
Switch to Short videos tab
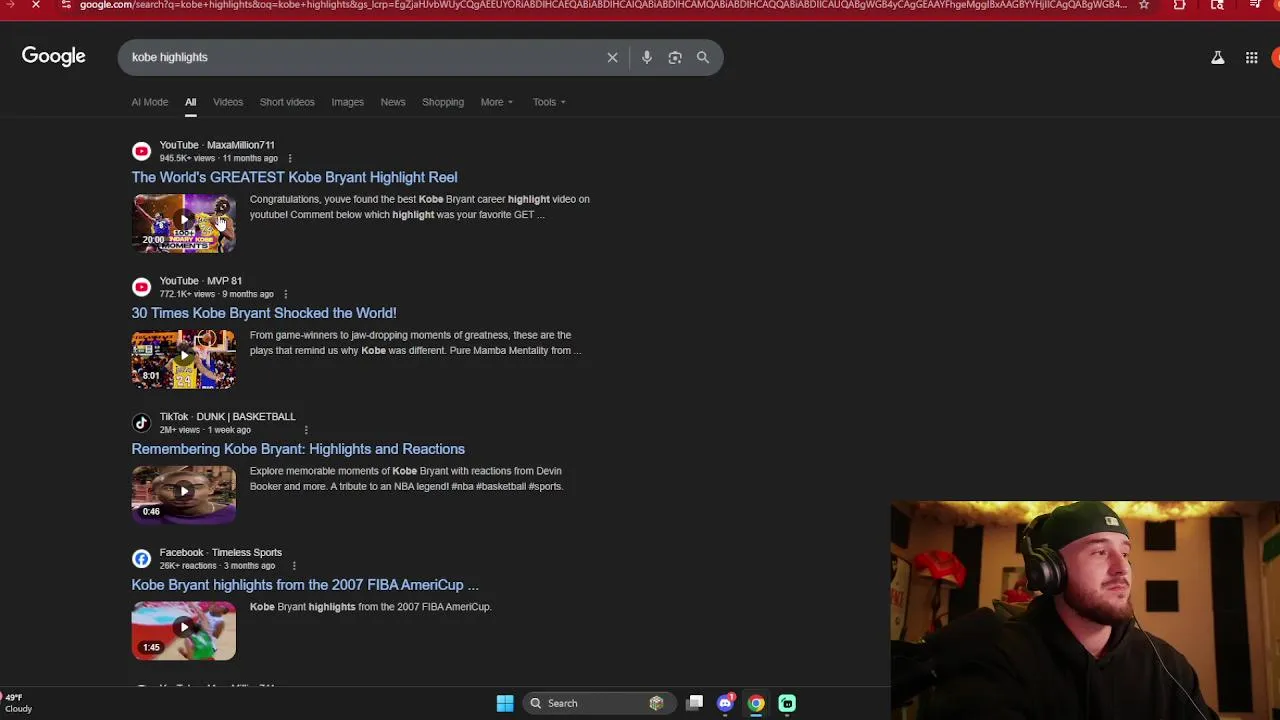(x=287, y=102)
